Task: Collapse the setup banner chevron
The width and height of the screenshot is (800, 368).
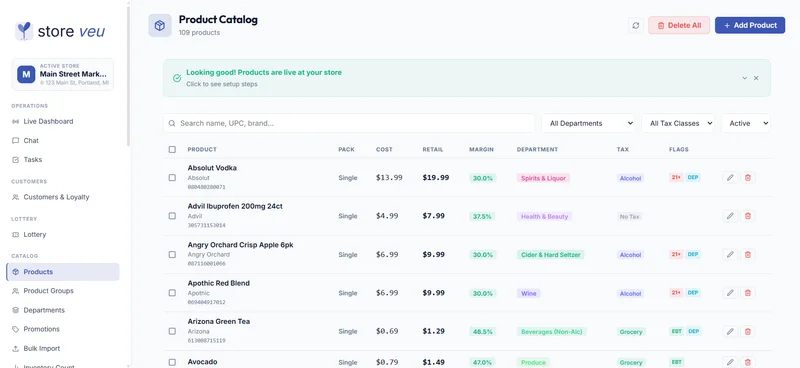Action: point(744,78)
